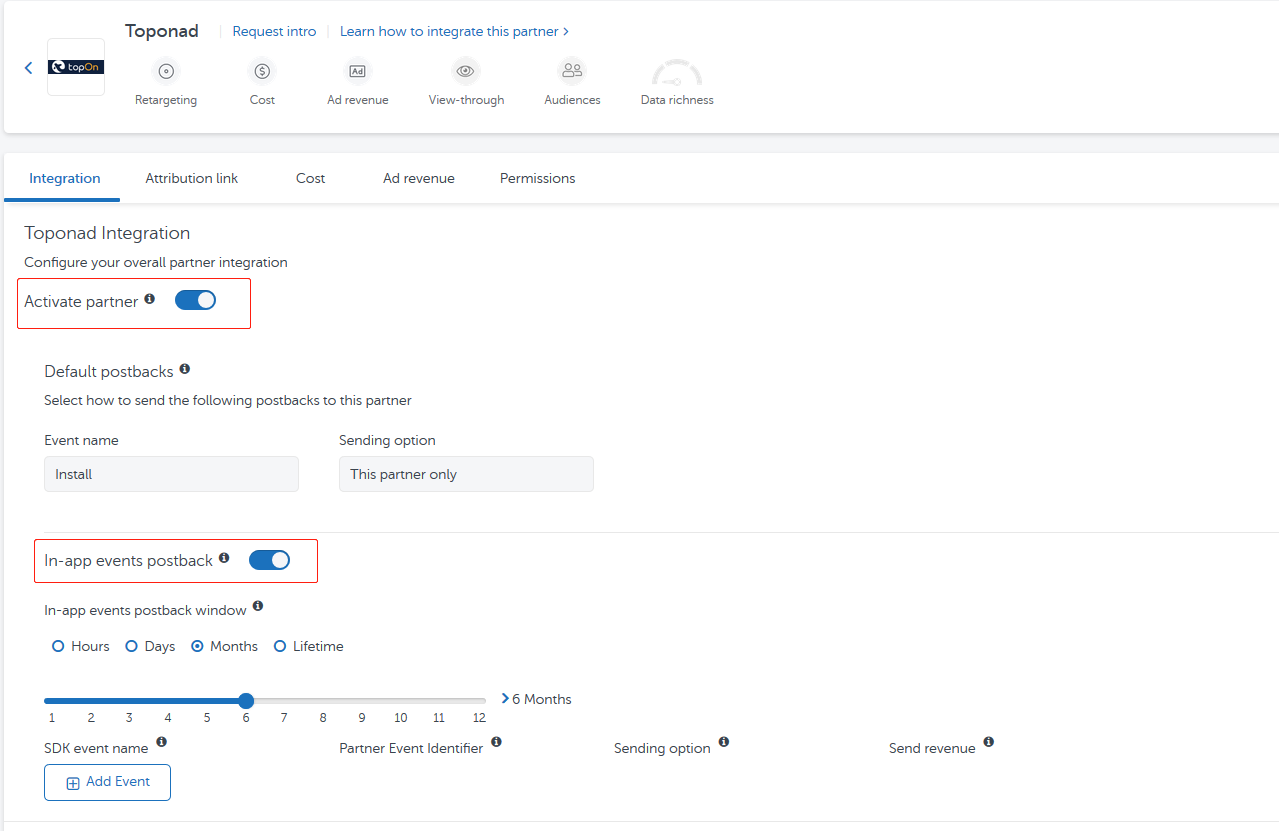Select the Lifetime radio button
The image size is (1279, 831).
[280, 646]
